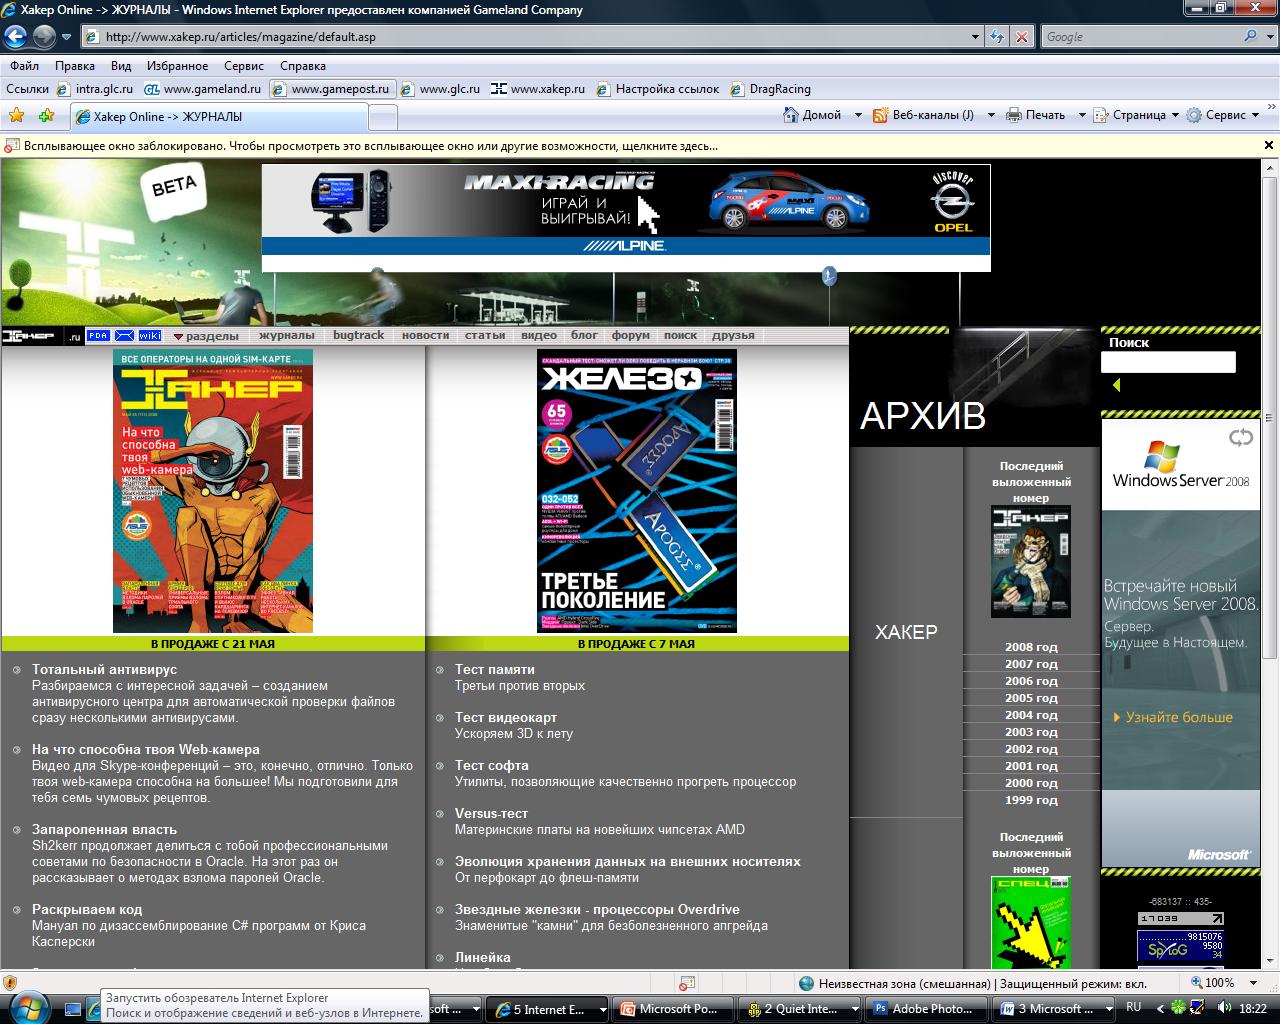Open the Сервис toolbar dropdown menu

coord(1223,115)
